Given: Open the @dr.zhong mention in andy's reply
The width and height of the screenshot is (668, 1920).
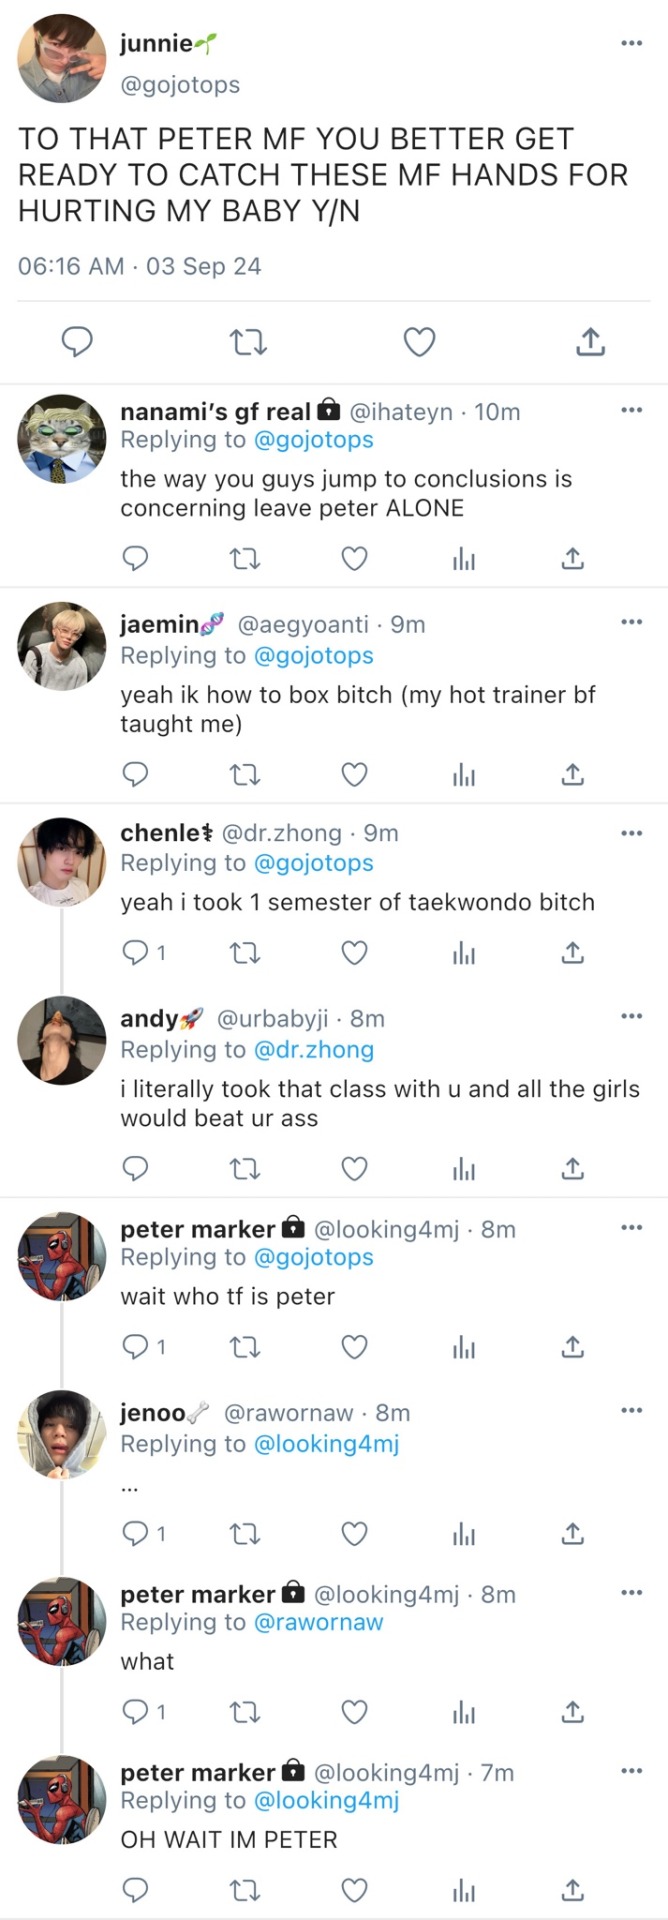Looking at the screenshot, I should 314,1050.
